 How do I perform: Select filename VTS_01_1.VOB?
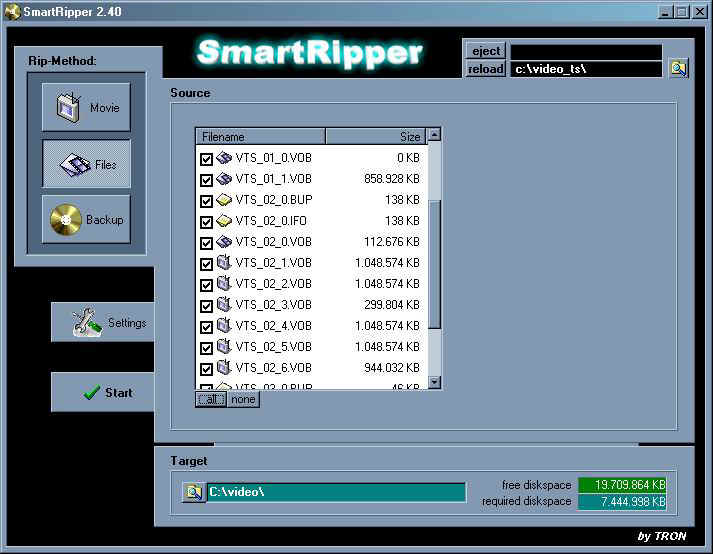[273, 179]
